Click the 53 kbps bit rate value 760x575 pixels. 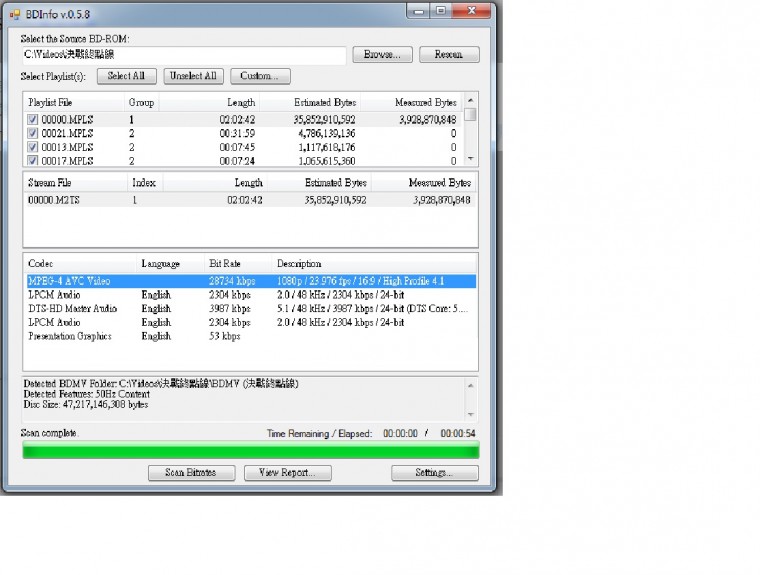click(224, 336)
